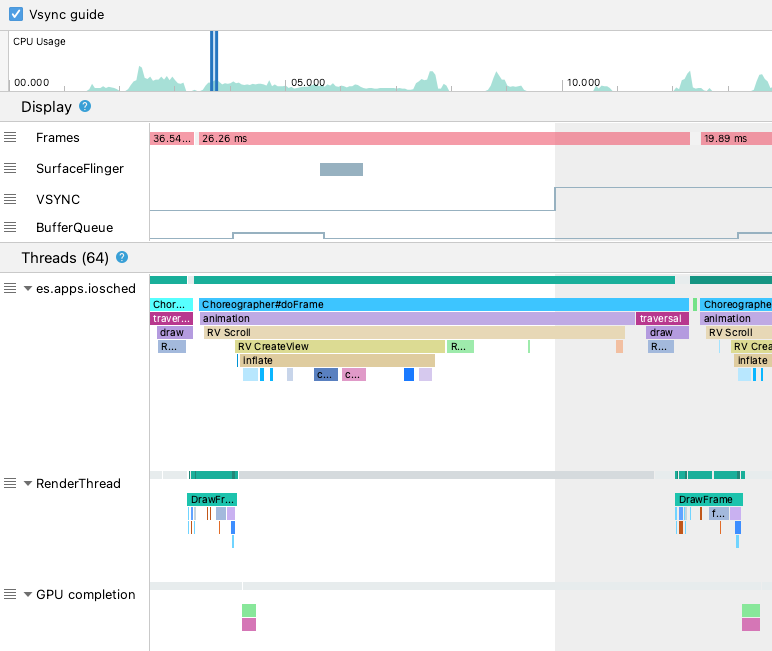Click the RenderThread row drag handle
The height and width of the screenshot is (651, 772).
pos(10,483)
